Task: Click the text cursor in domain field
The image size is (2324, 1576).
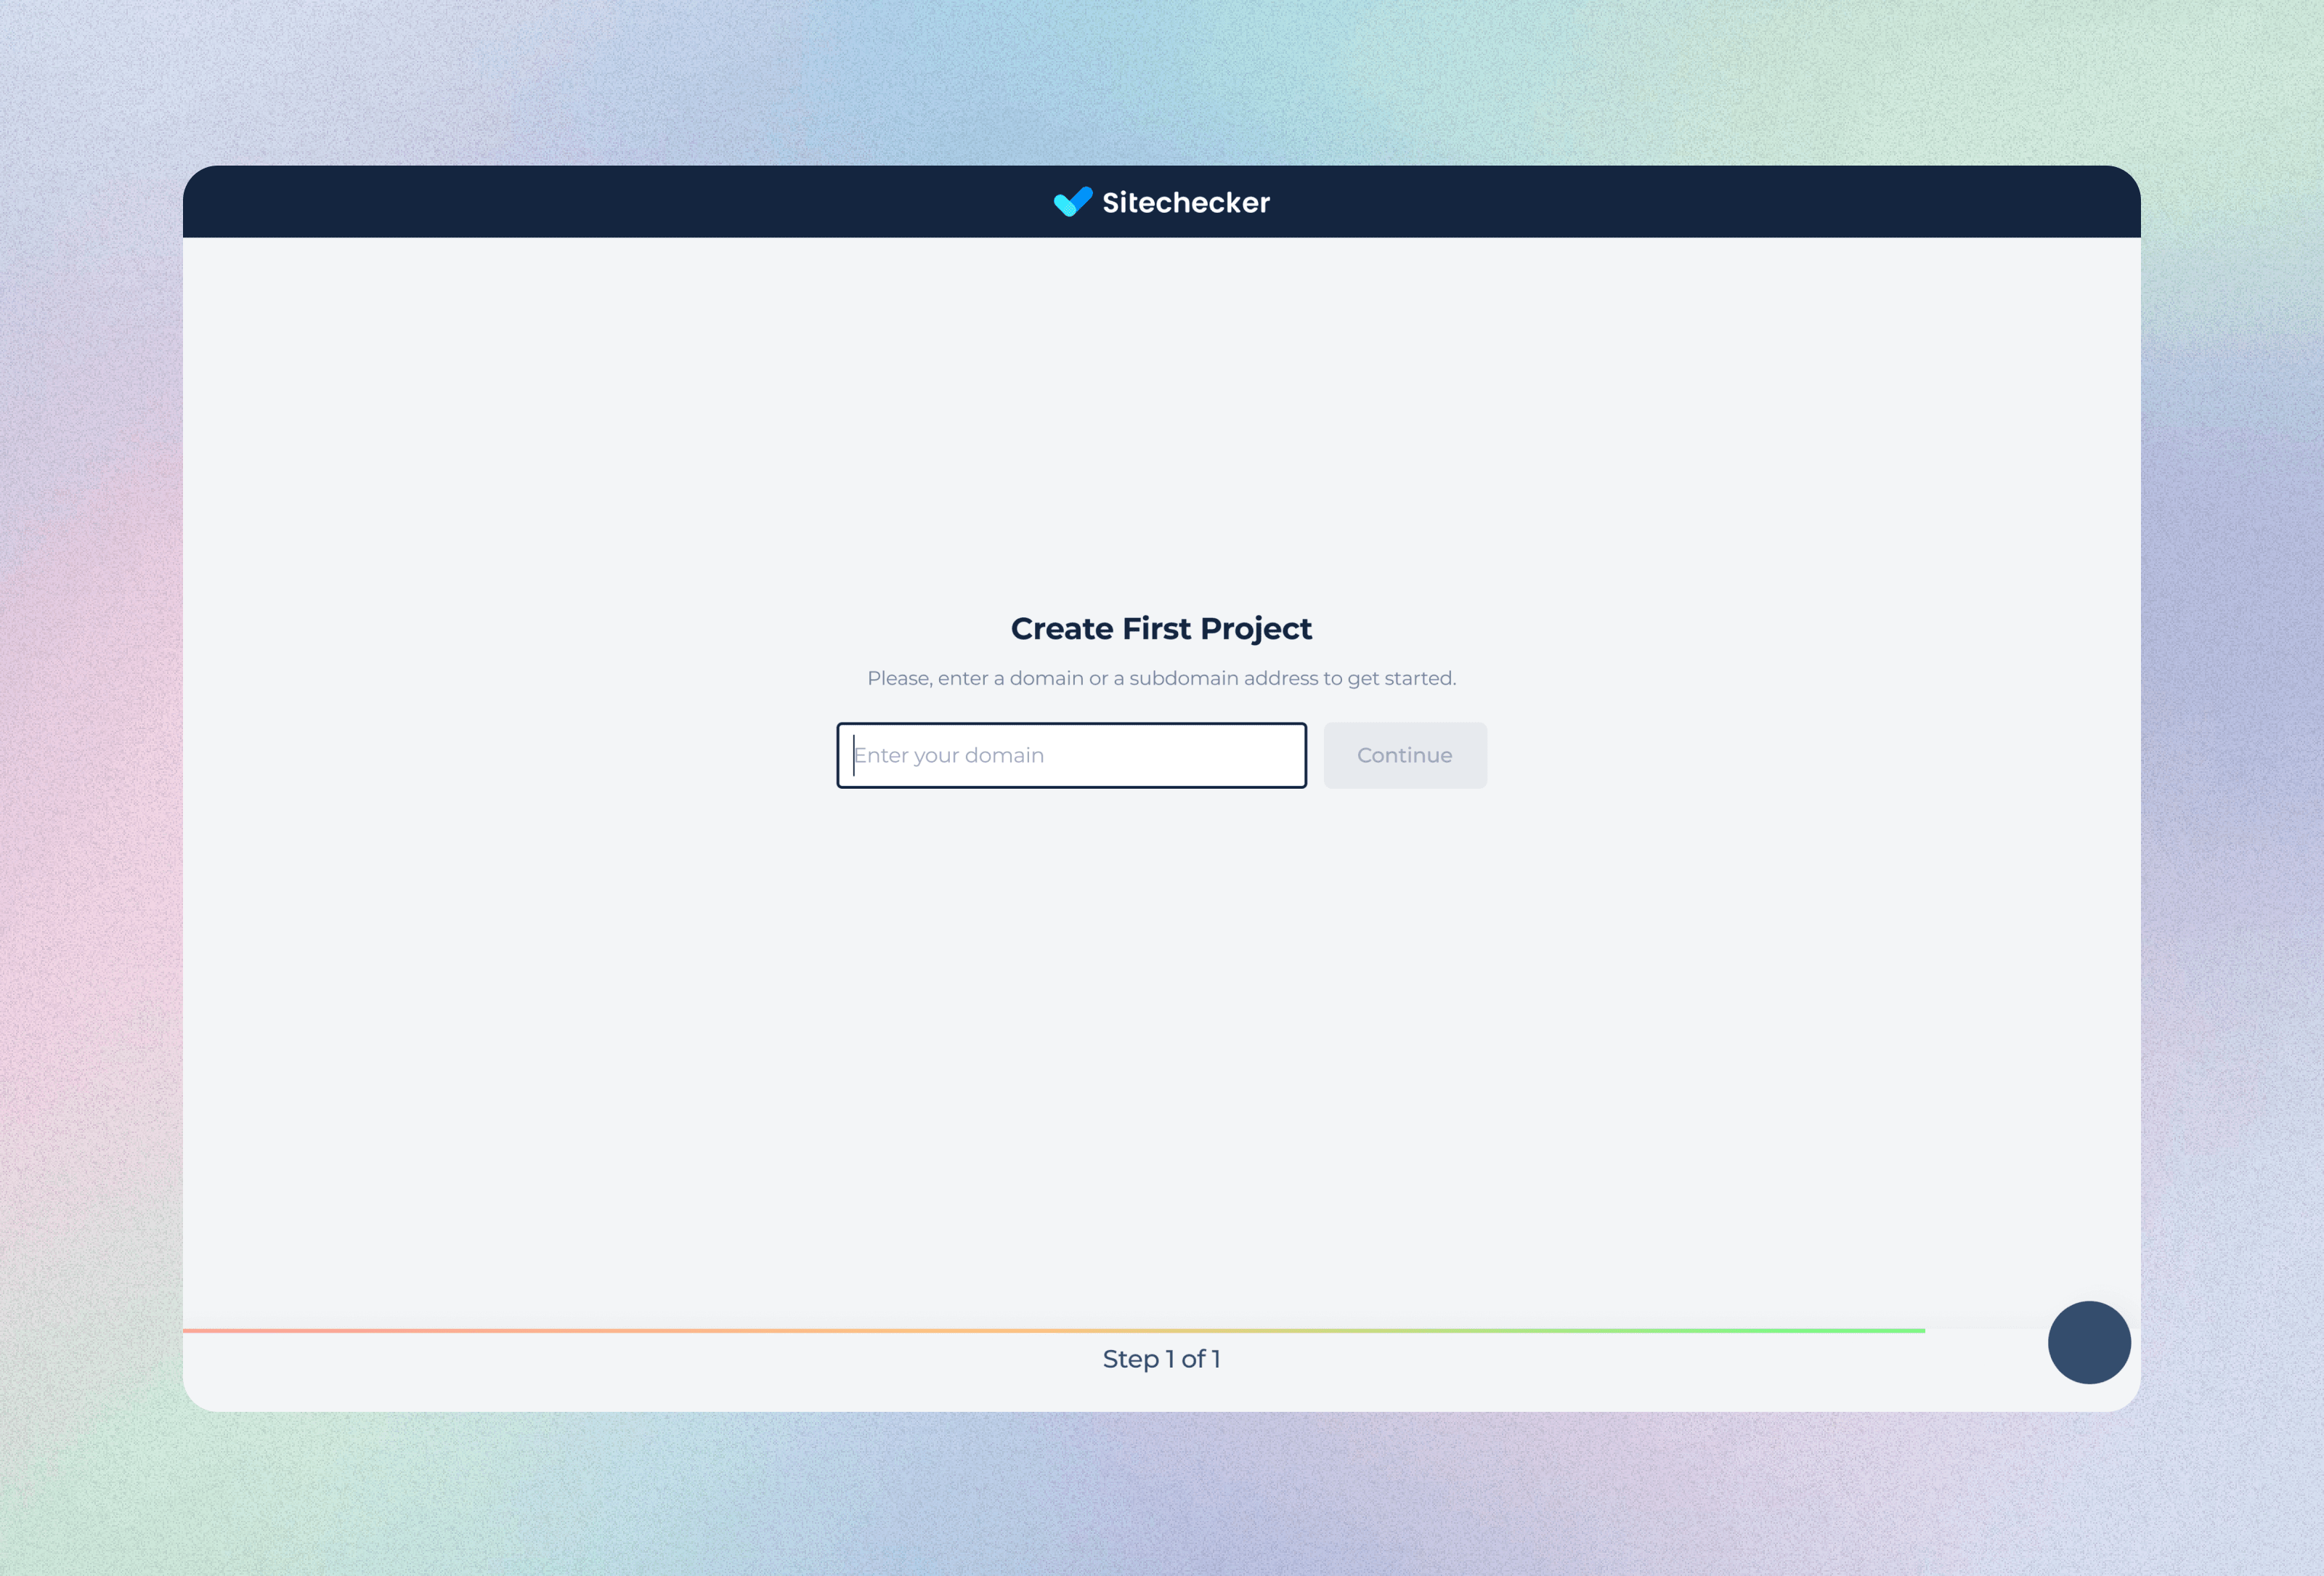Action: tap(854, 755)
